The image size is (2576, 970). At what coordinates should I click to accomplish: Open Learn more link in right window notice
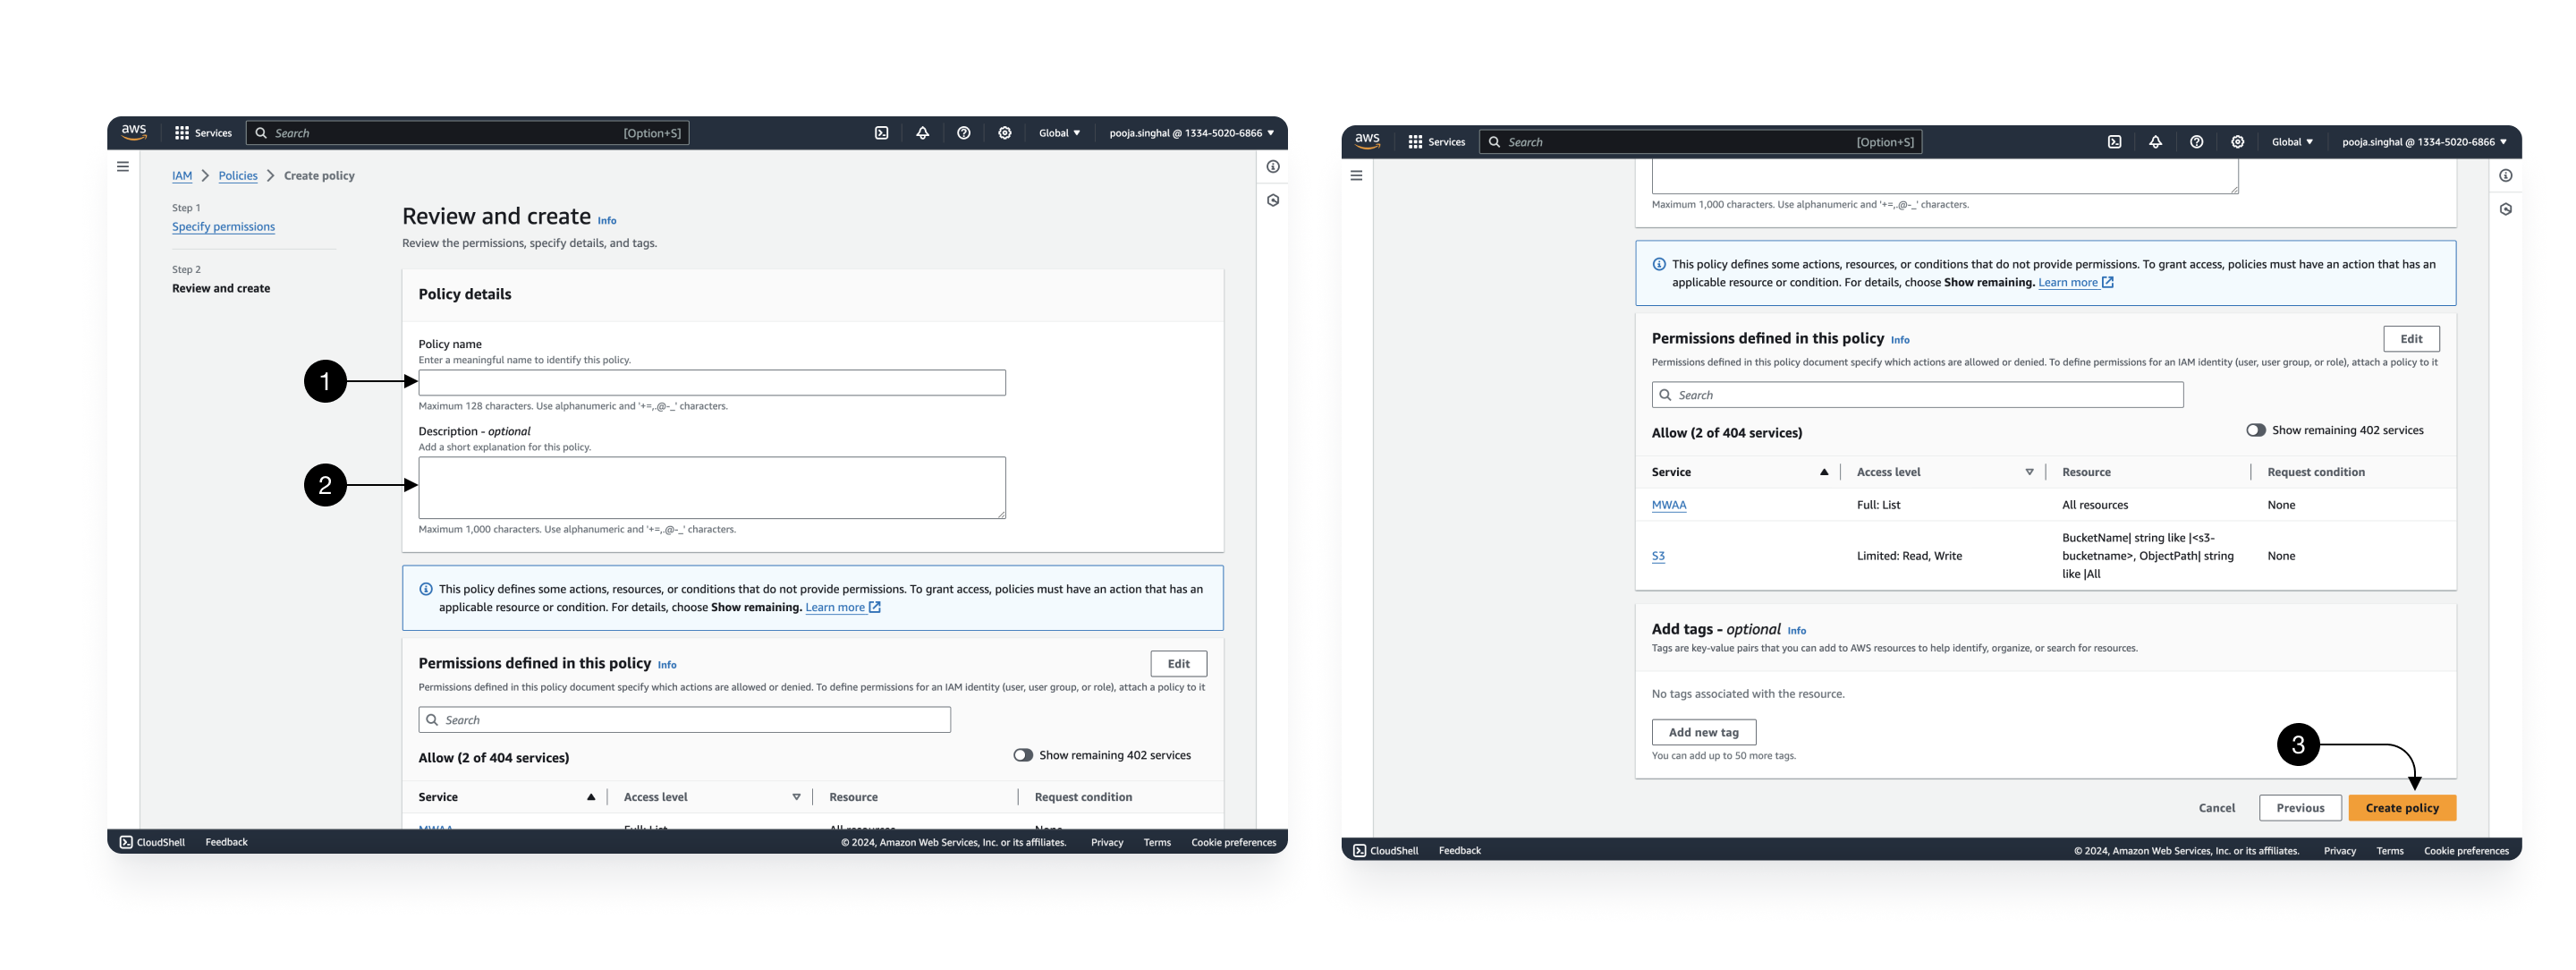(2076, 282)
